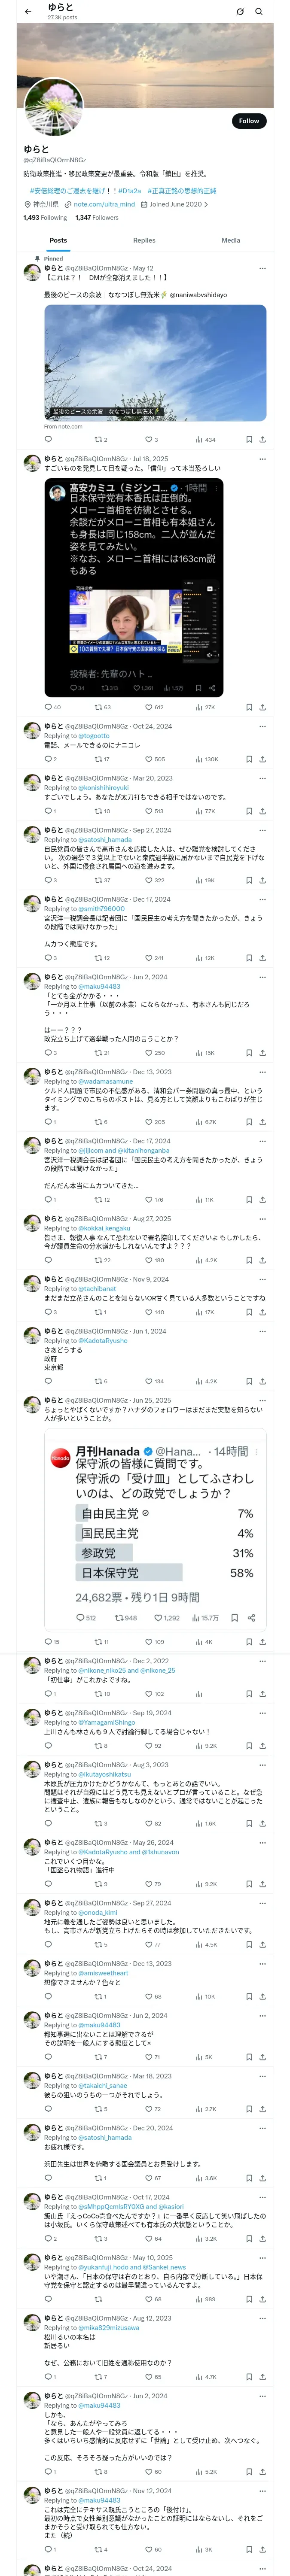Screen dimensions: 290x2576
Task: Share the pinned post
Action: click(262, 439)
